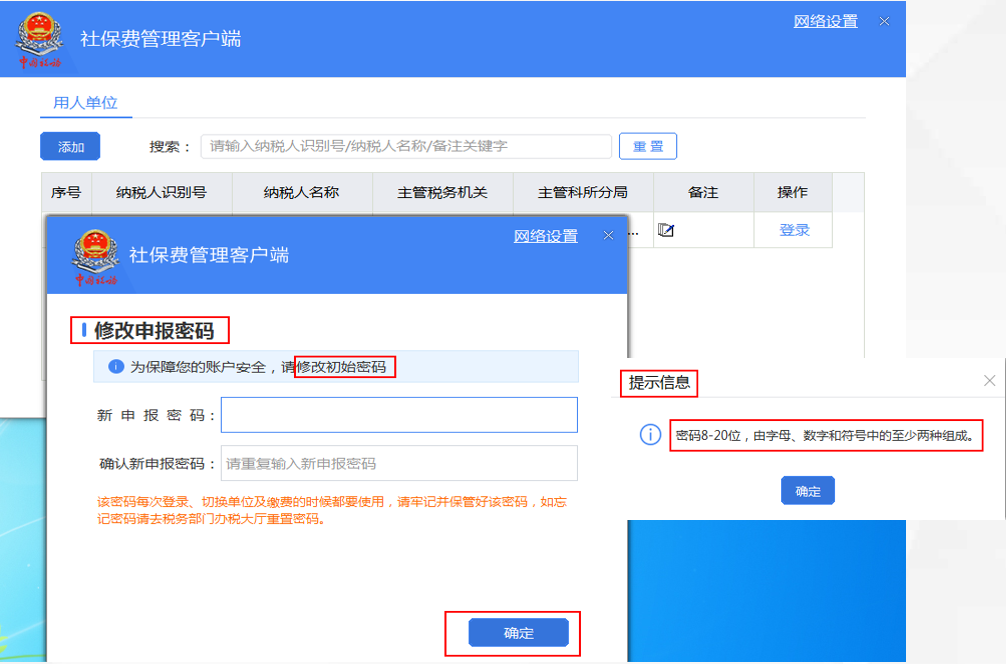Image resolution: width=1006 pixels, height=664 pixels.
Task: Select the 确认新申报密码 input field
Action: pos(399,463)
